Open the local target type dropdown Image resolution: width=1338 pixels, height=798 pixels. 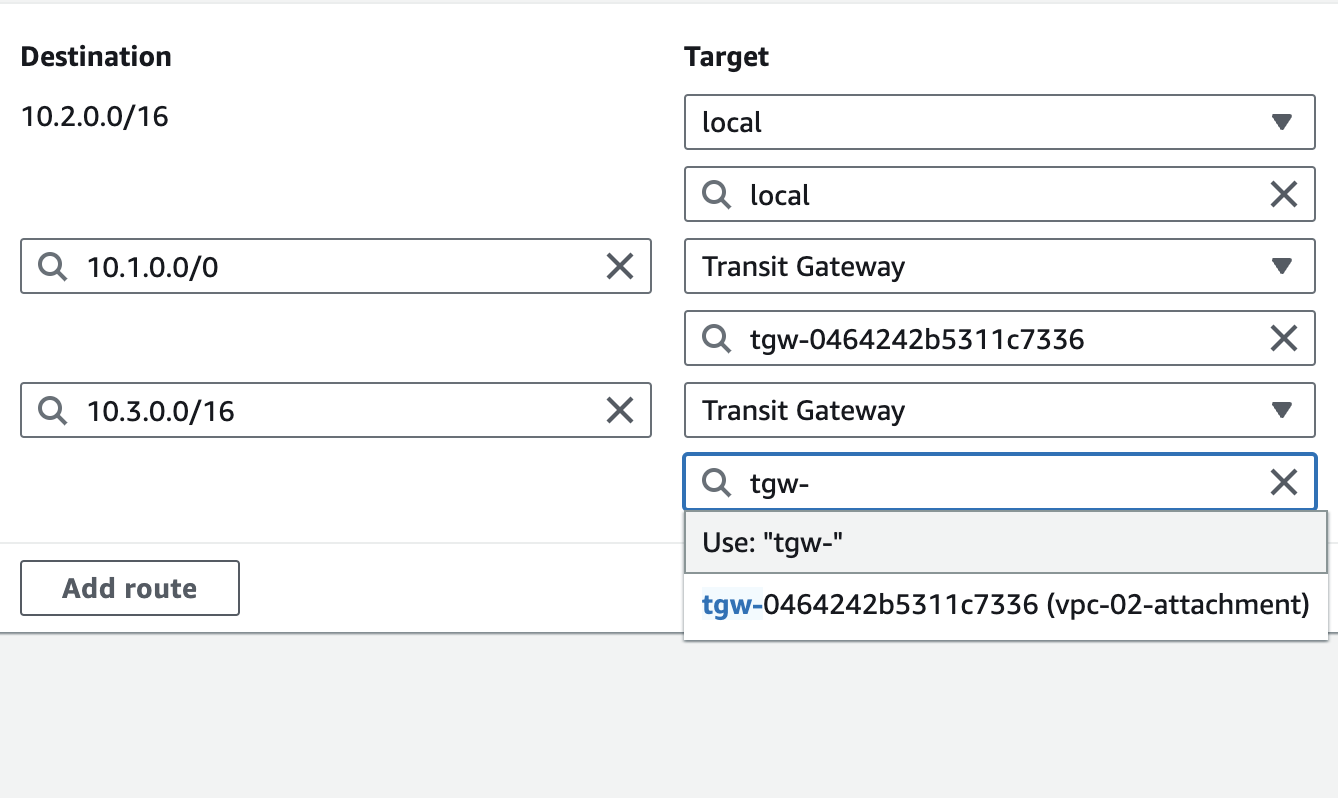coord(999,122)
